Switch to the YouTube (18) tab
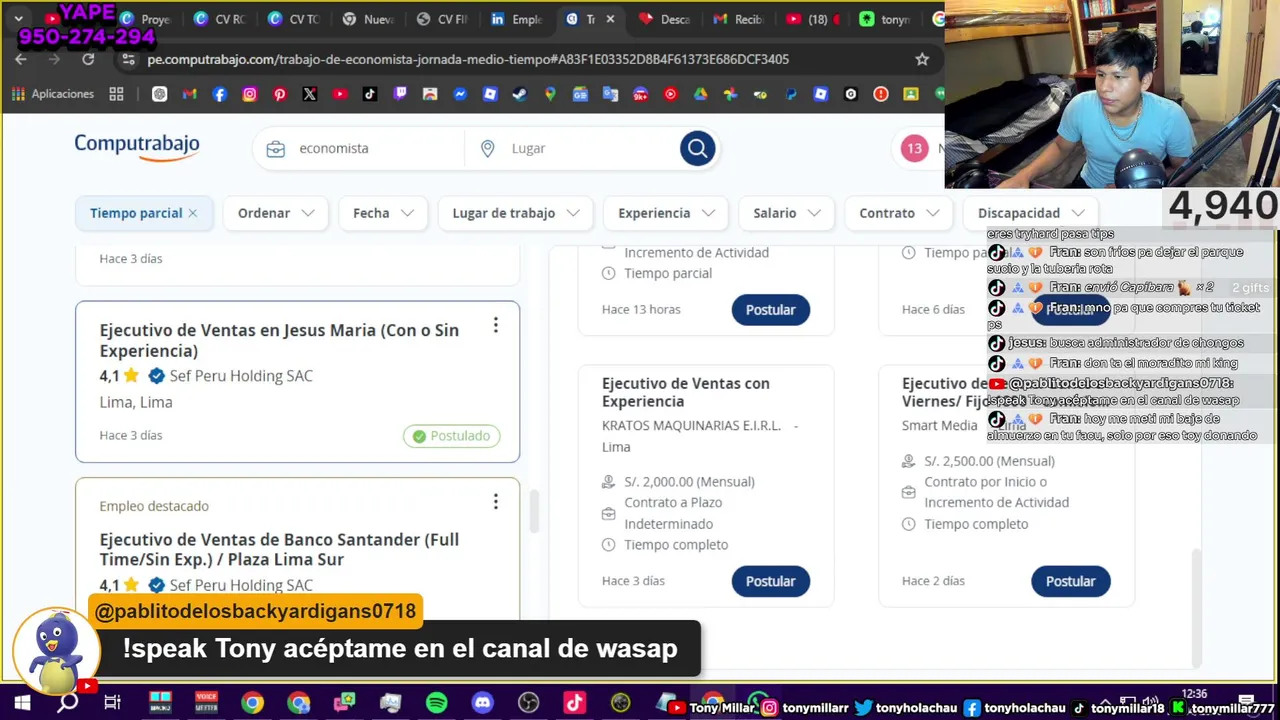The image size is (1280, 720). [x=812, y=19]
